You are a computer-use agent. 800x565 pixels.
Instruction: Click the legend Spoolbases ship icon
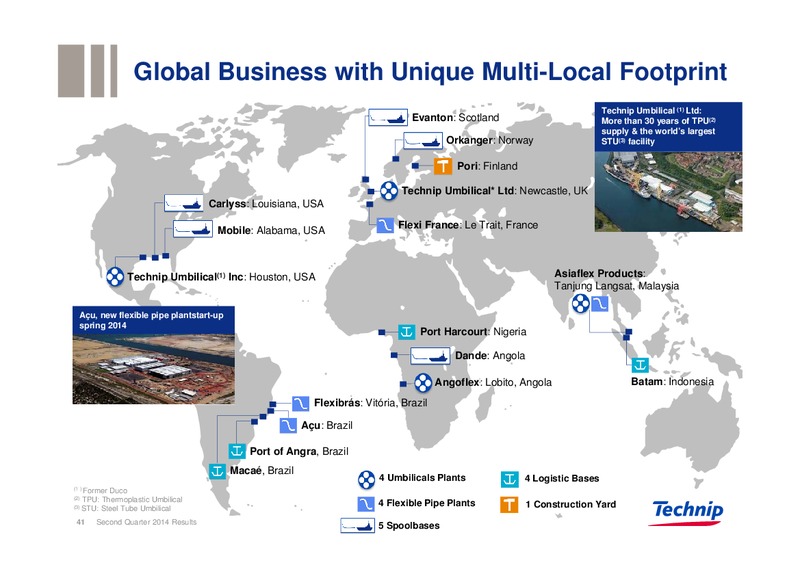click(358, 525)
